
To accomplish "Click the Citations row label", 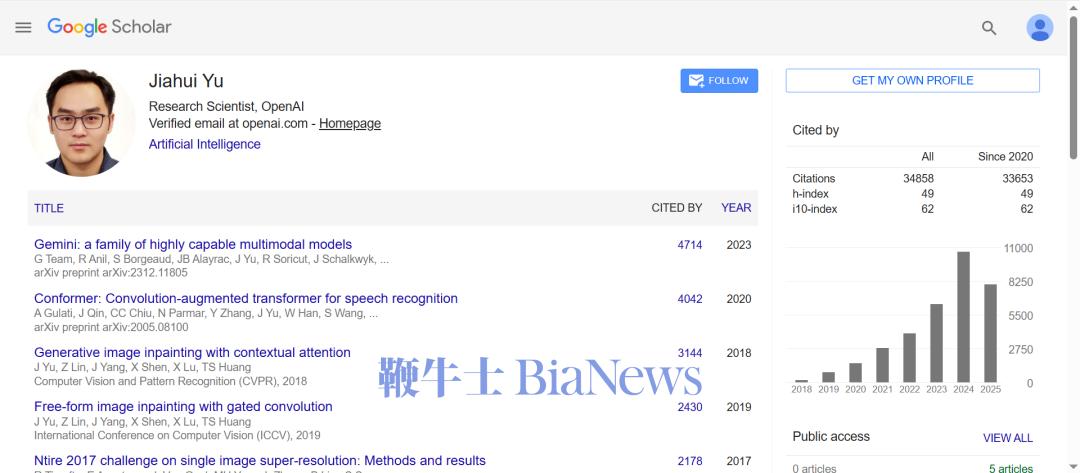I will pyautogui.click(x=813, y=178).
